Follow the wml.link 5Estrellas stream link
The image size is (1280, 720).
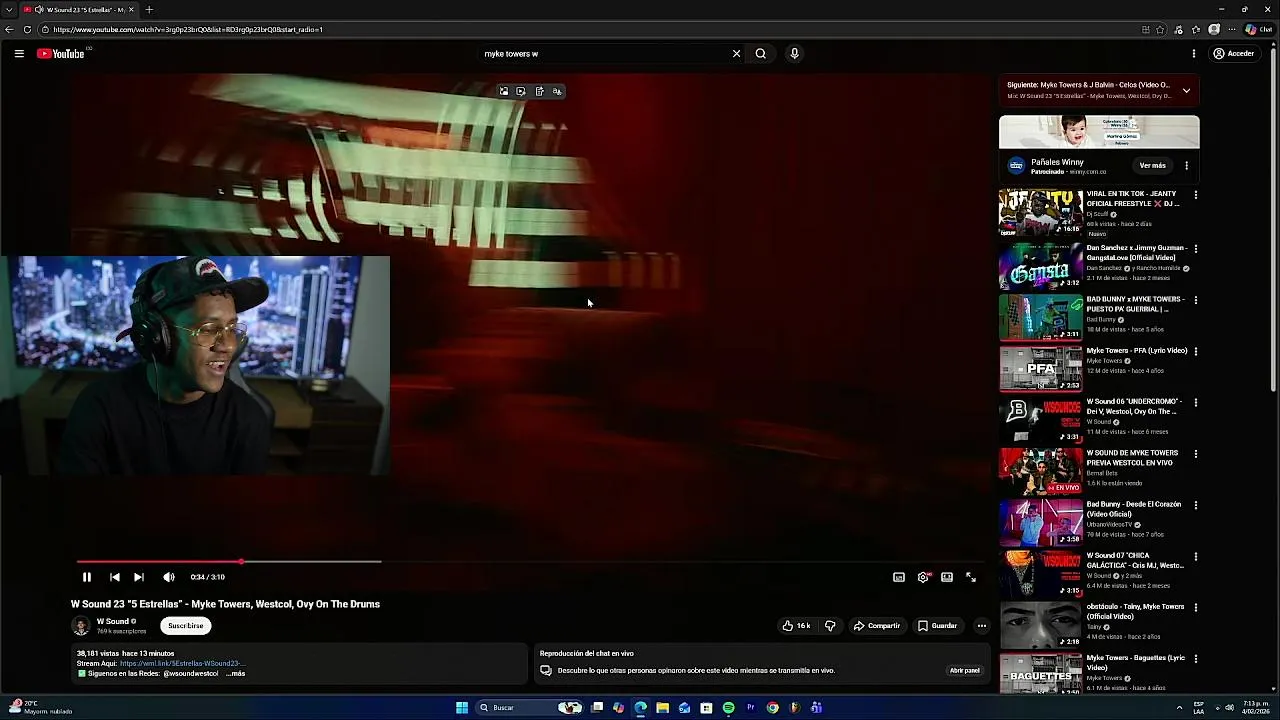pyautogui.click(x=183, y=663)
